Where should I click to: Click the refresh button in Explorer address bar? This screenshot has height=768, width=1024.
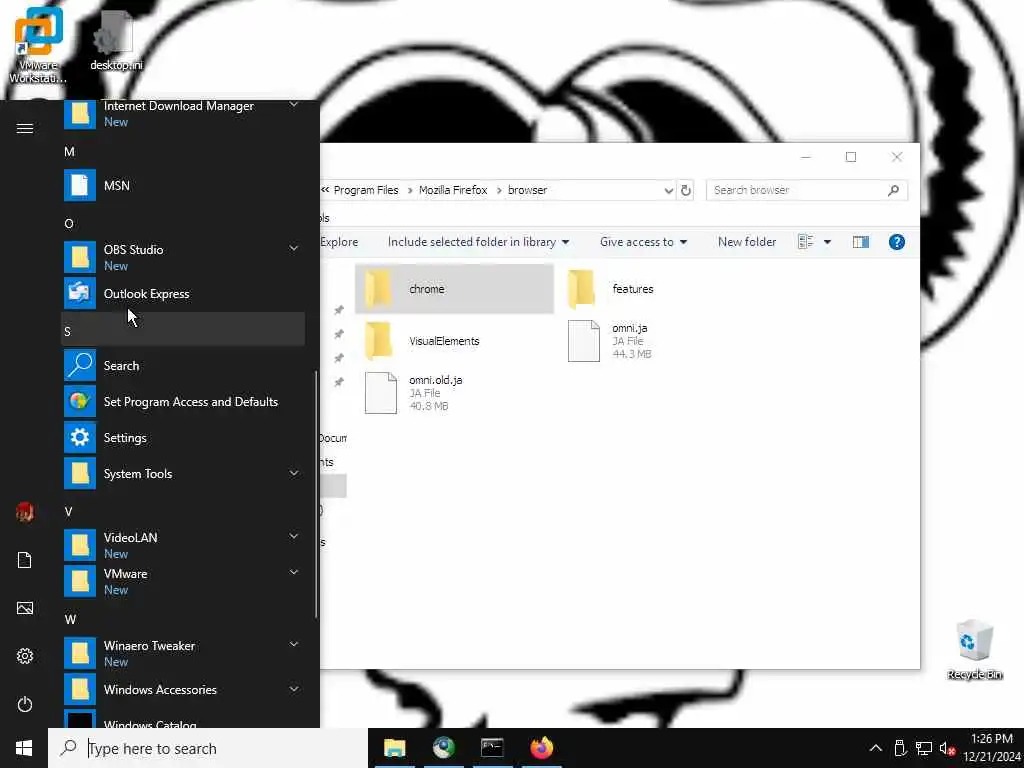pyautogui.click(x=686, y=190)
